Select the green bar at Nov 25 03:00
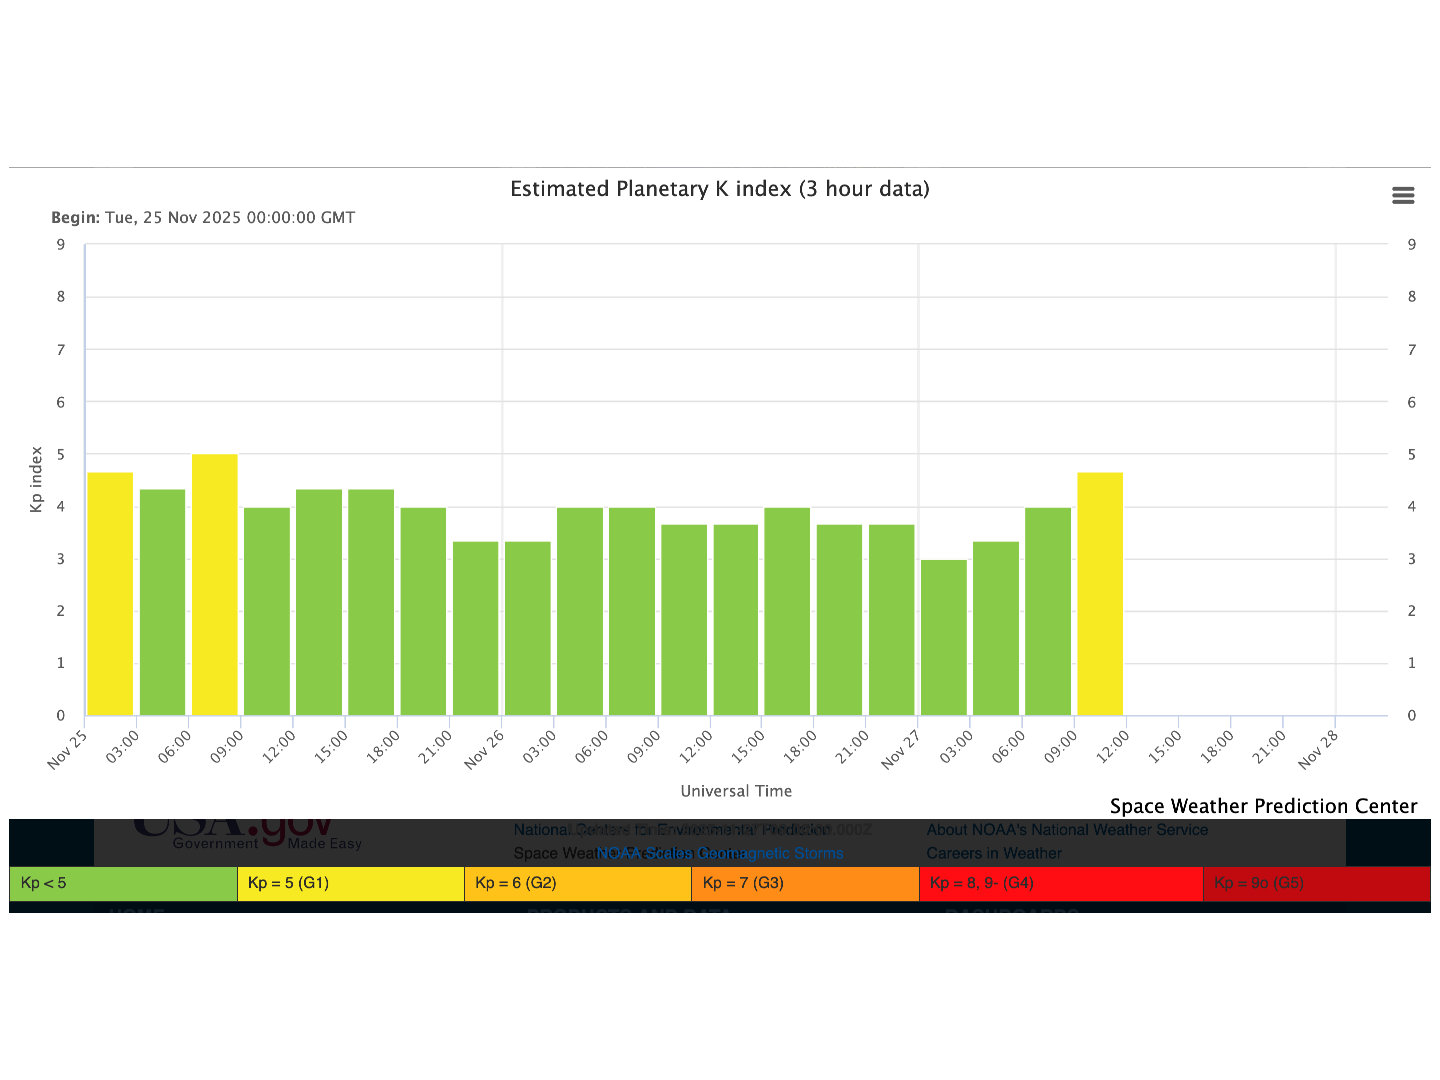Viewport: 1440px width, 1080px height. pyautogui.click(x=163, y=602)
